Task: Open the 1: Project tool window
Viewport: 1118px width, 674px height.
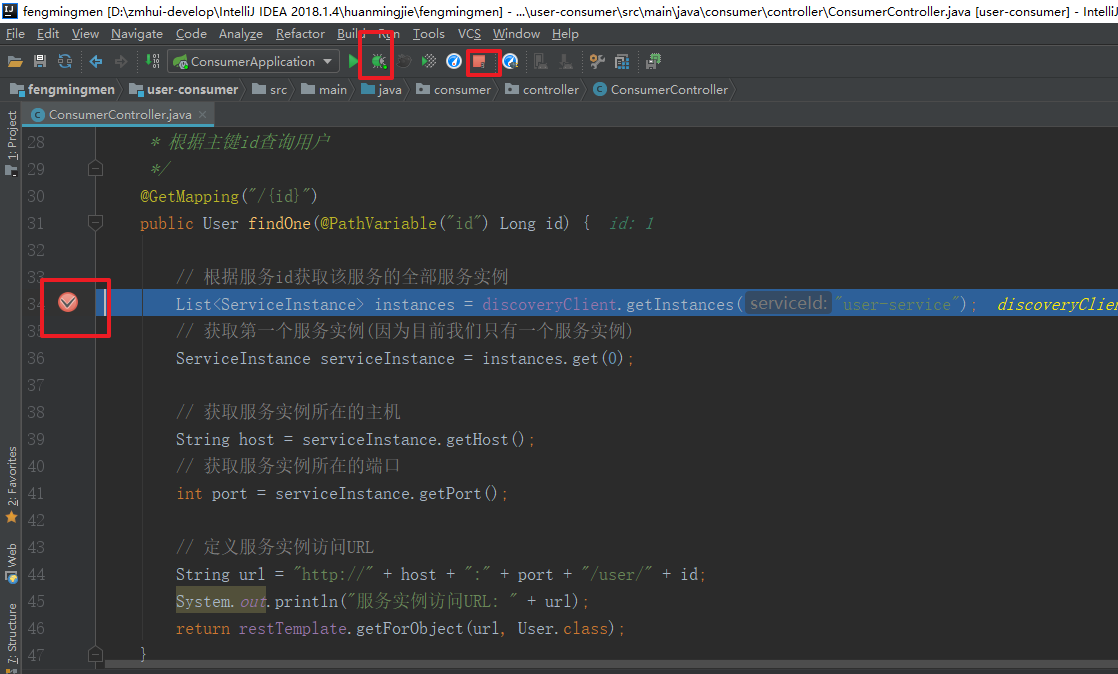Action: tap(11, 143)
